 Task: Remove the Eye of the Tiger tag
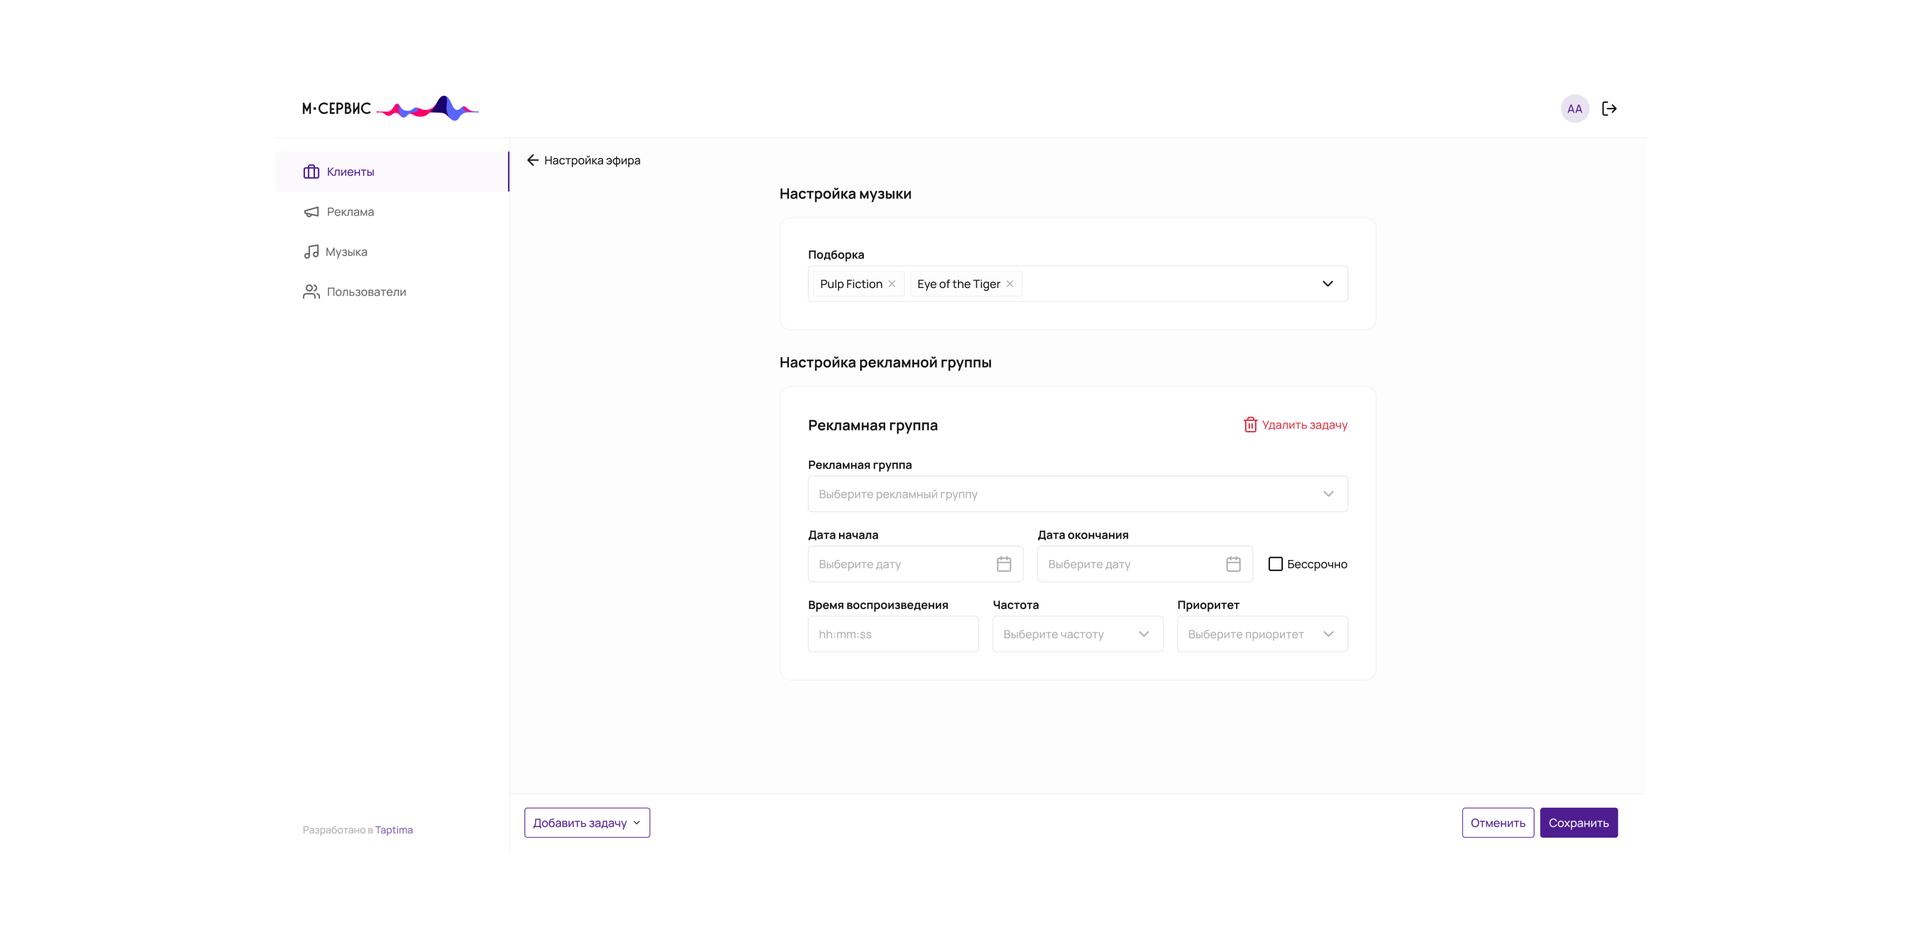(1010, 283)
